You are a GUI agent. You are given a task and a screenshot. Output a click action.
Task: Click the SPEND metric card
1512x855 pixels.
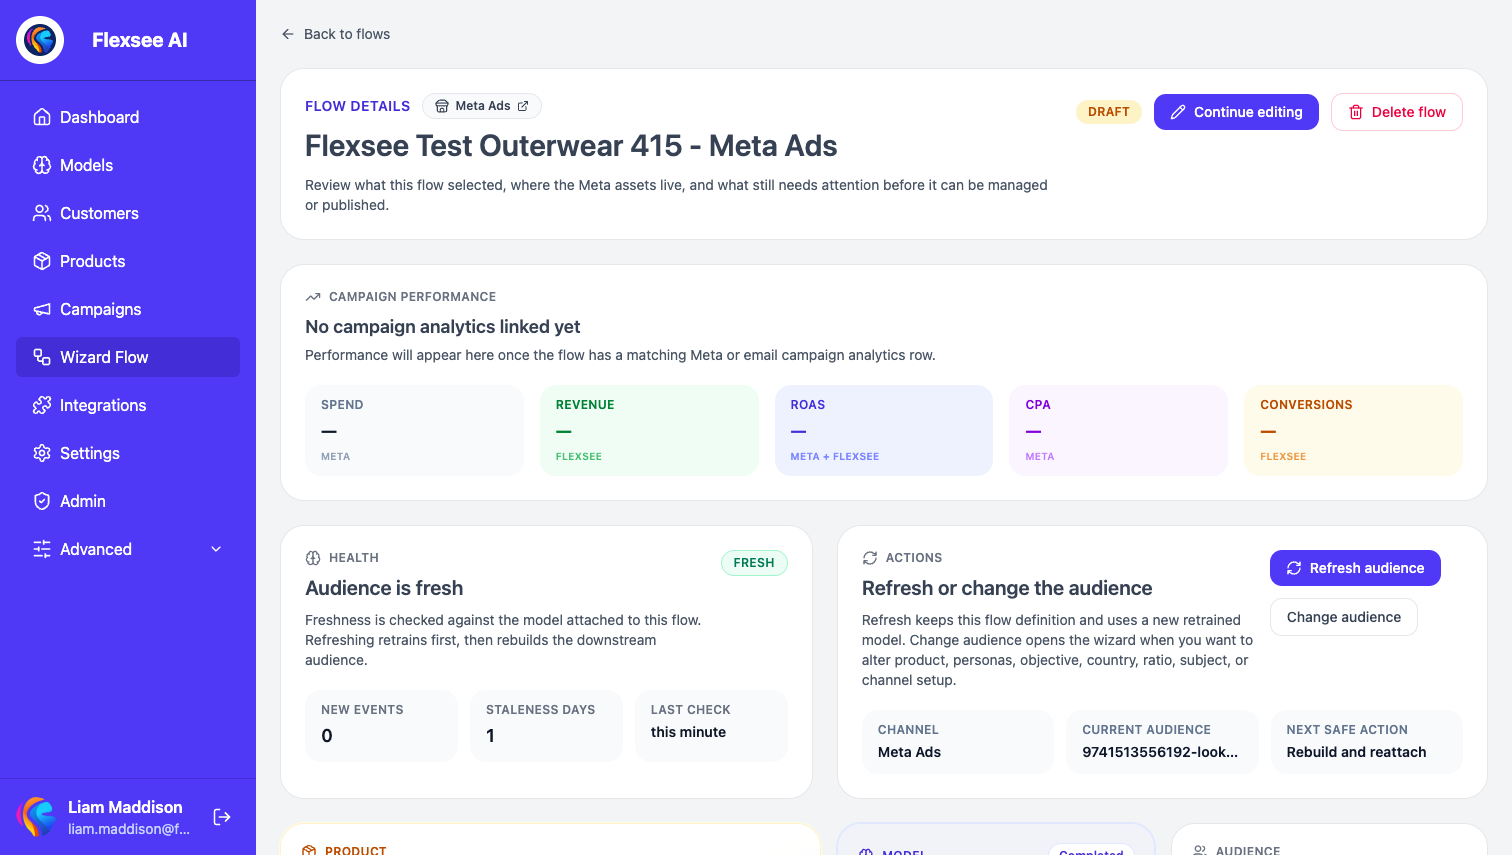pyautogui.click(x=414, y=430)
